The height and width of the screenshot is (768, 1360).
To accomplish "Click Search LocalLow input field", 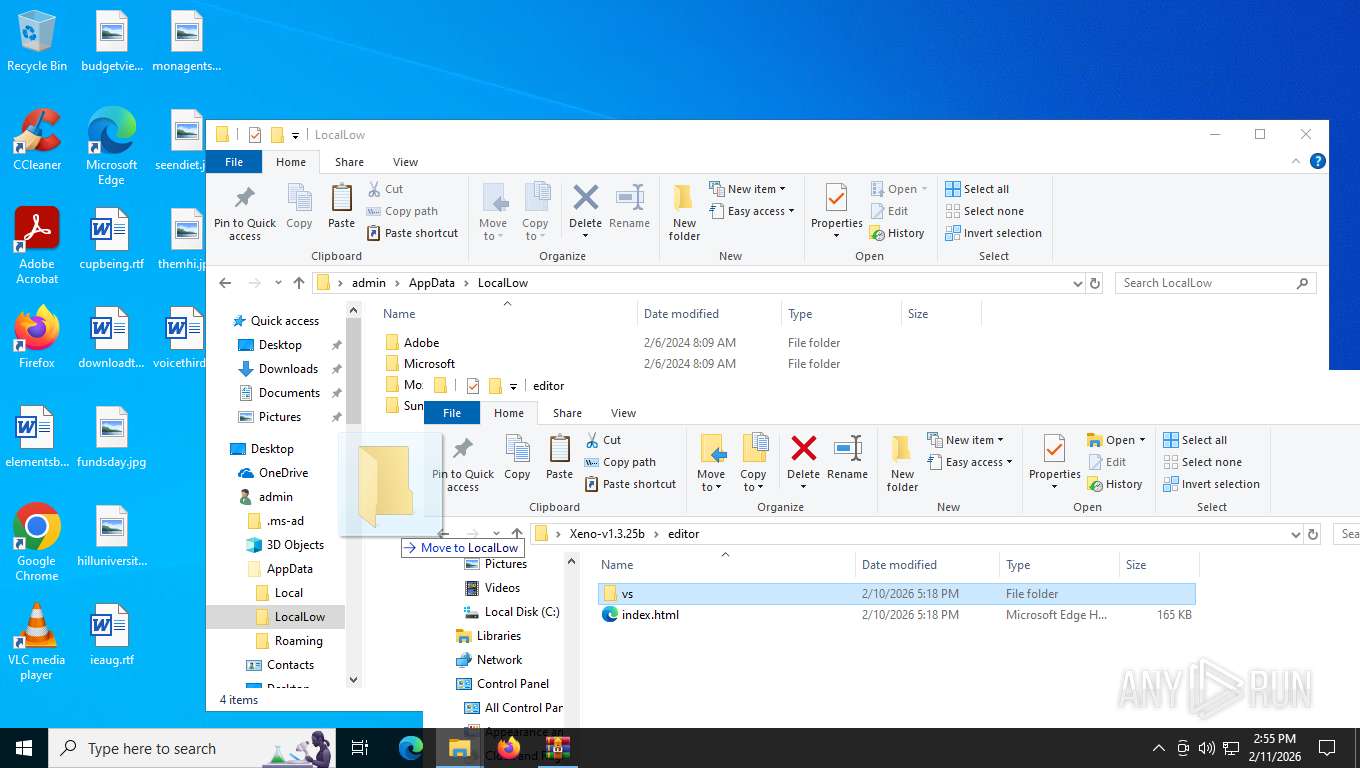I will tap(1205, 283).
